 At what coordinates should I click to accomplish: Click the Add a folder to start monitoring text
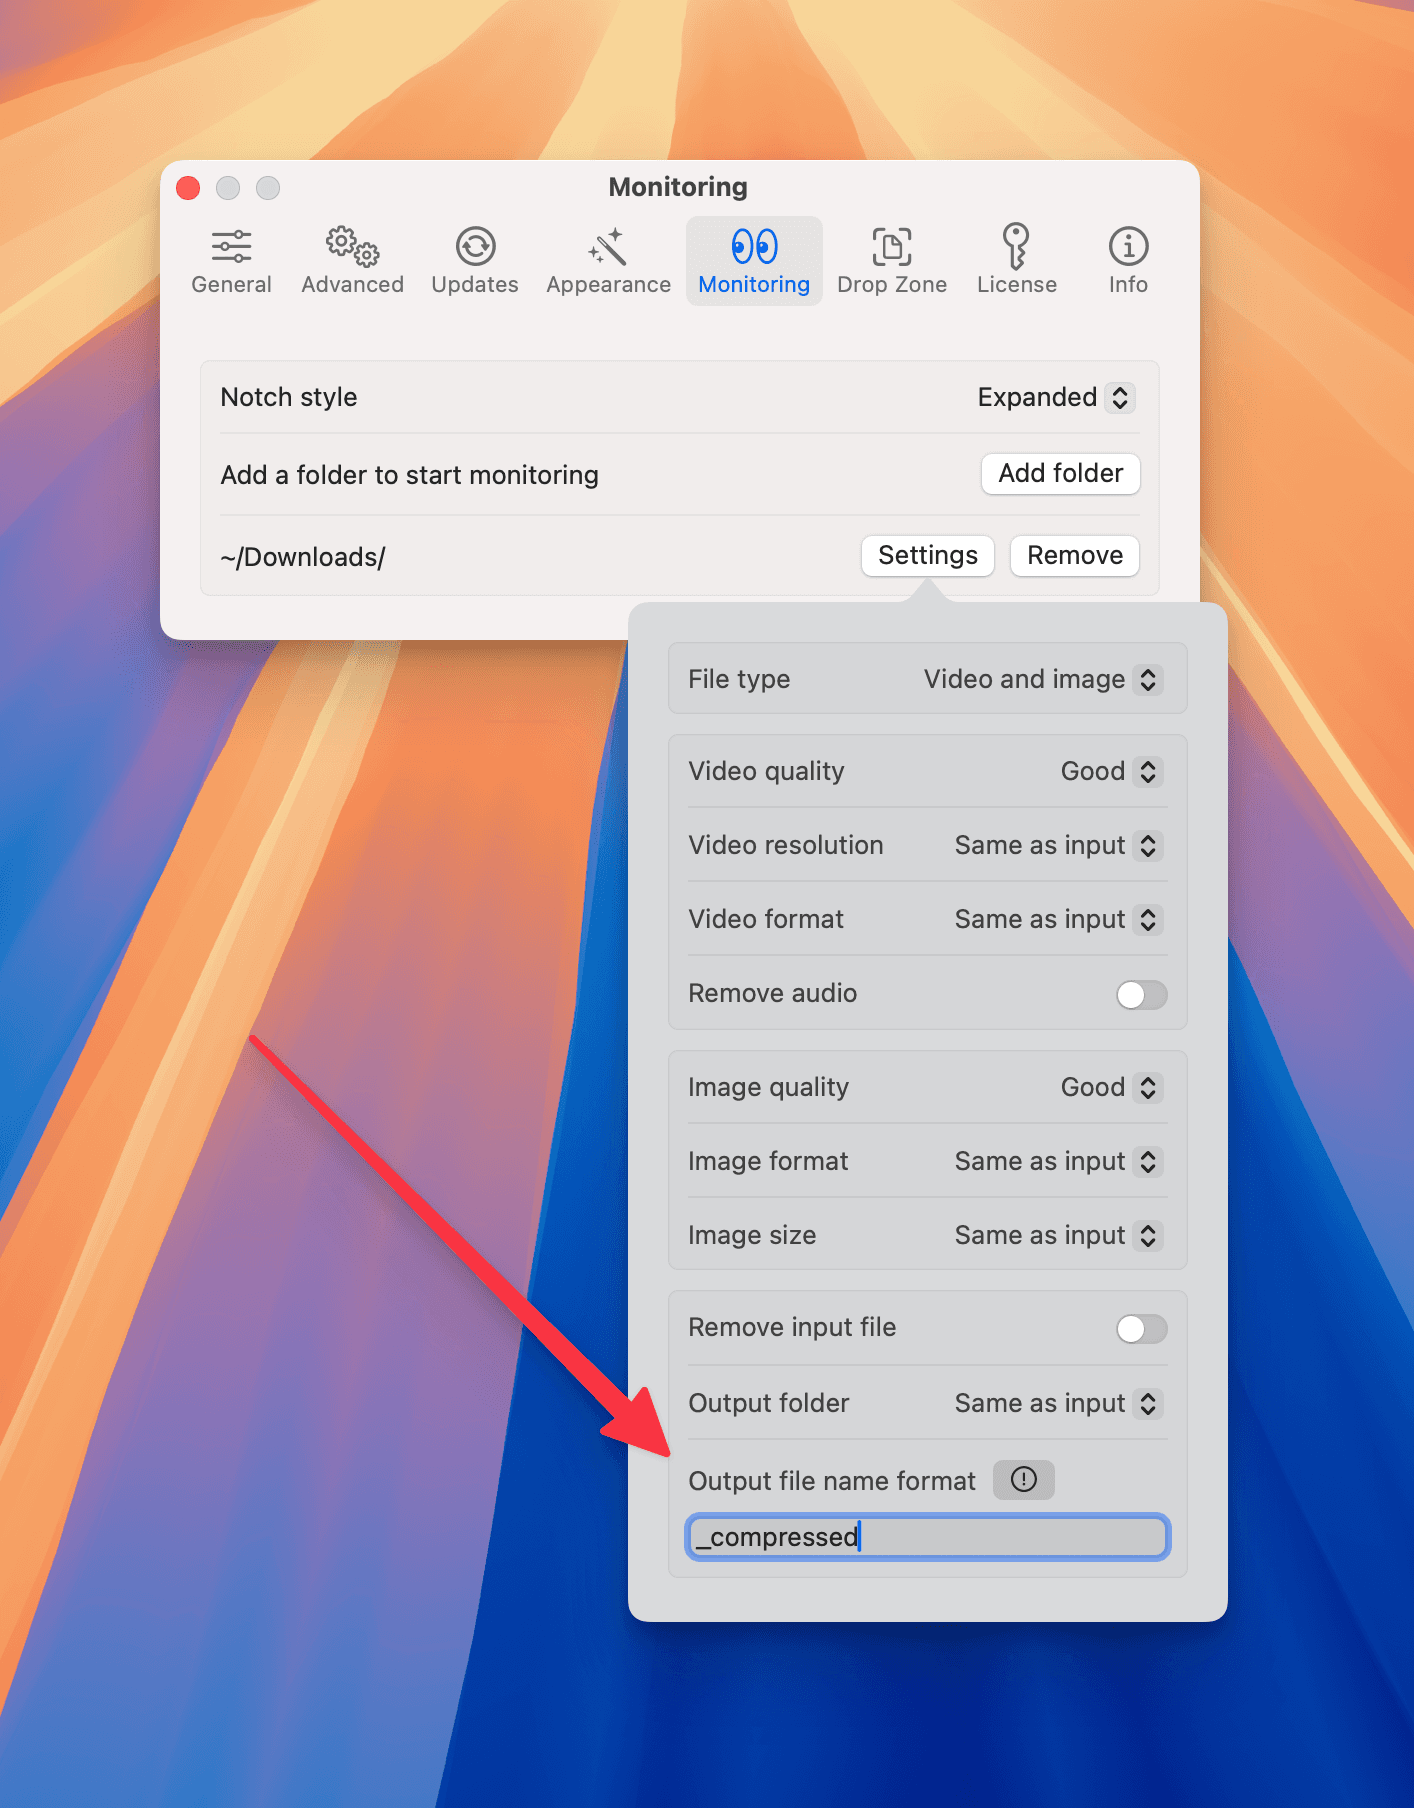pos(410,475)
